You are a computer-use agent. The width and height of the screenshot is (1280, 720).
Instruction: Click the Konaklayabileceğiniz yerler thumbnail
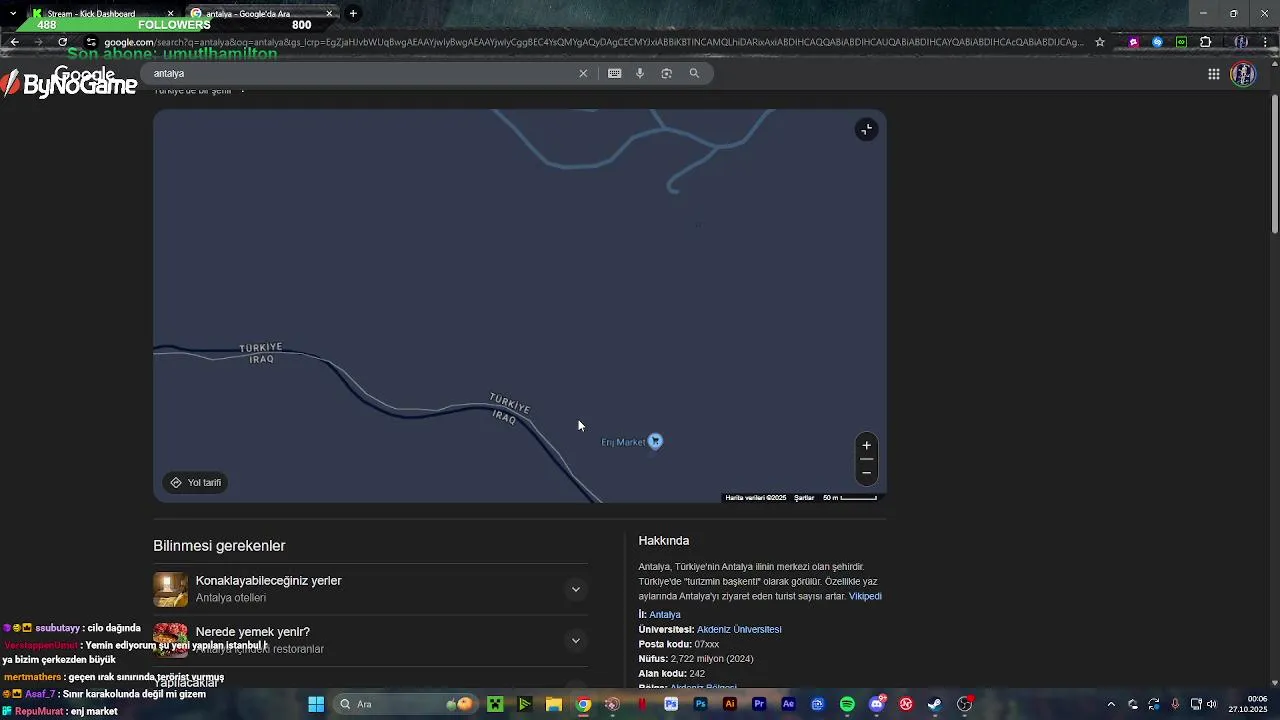(170, 589)
